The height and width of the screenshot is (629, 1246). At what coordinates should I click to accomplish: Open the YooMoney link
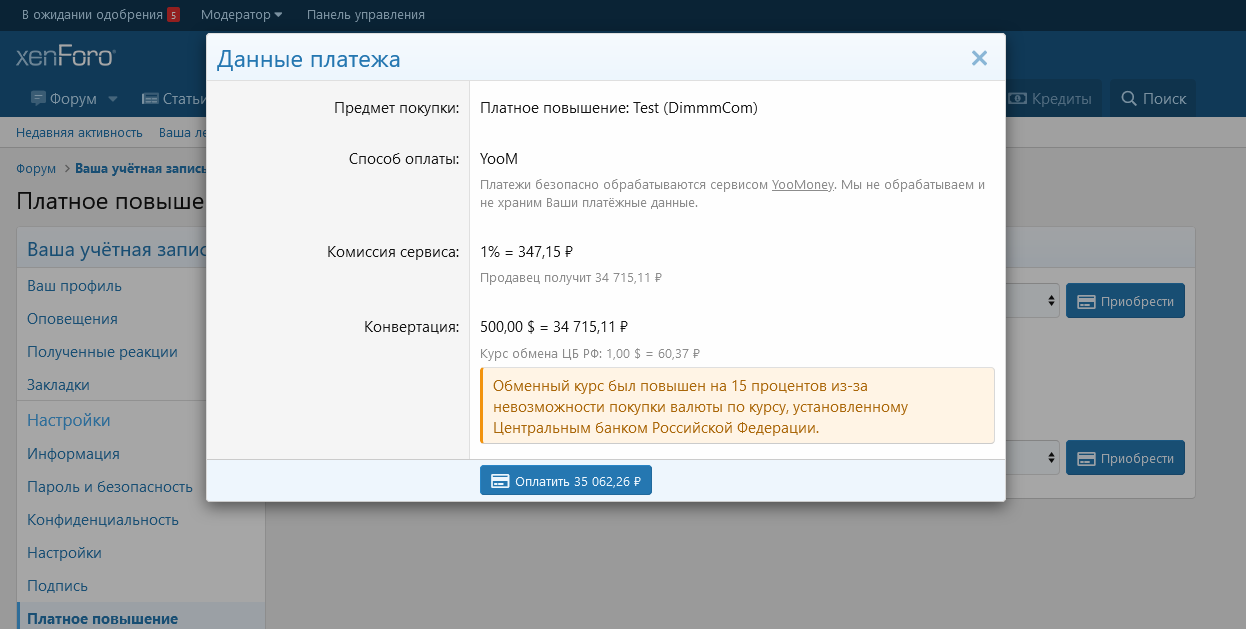tap(803, 185)
